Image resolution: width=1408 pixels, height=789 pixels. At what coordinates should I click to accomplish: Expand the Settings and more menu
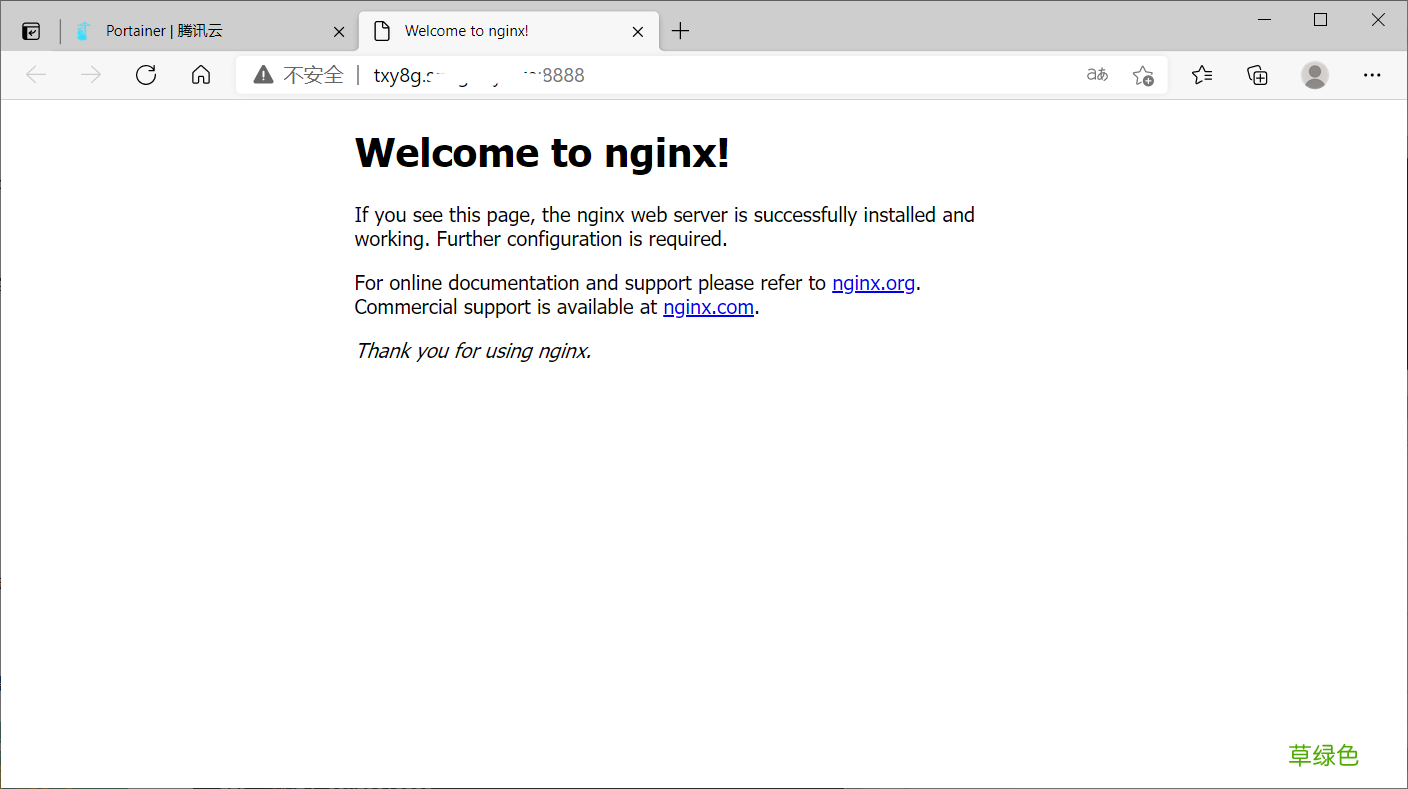pyautogui.click(x=1372, y=75)
